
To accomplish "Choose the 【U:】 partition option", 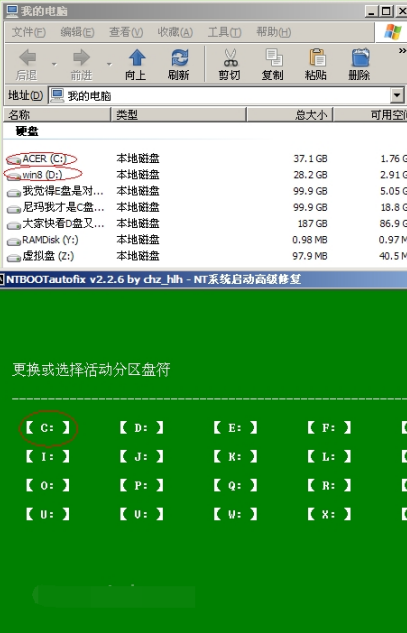I will click(x=47, y=514).
